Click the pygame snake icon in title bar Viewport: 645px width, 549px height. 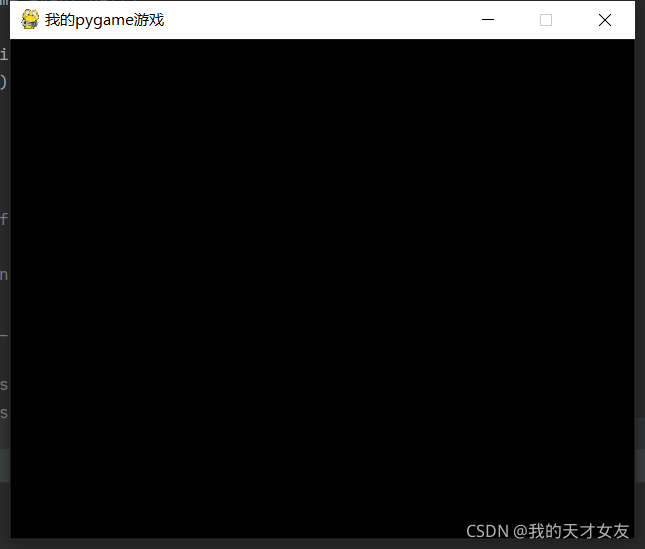[30, 19]
